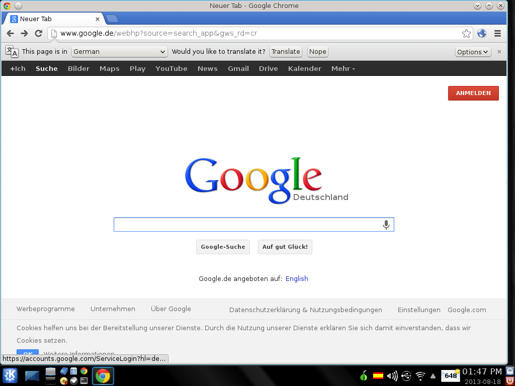
Task: Select +Ich in the Google bar
Action: coord(18,69)
